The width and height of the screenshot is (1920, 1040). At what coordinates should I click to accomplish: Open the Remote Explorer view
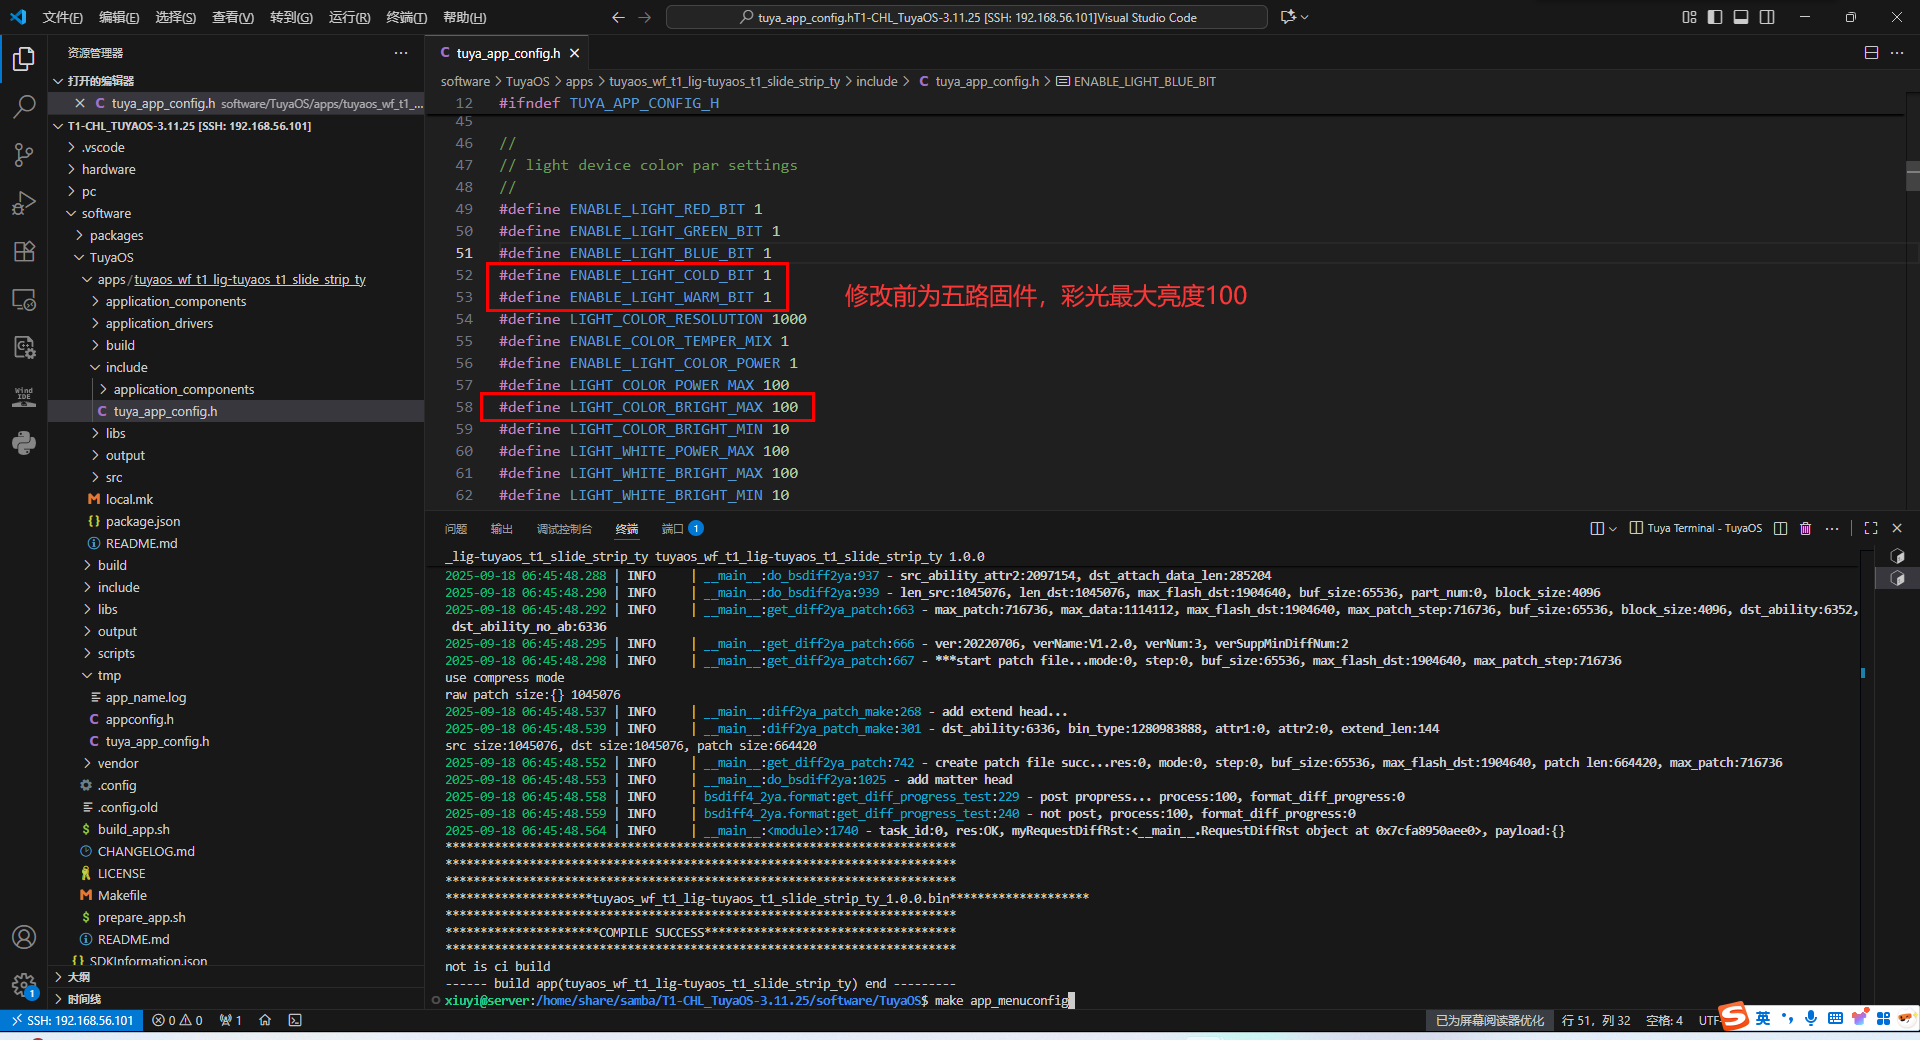(x=24, y=299)
